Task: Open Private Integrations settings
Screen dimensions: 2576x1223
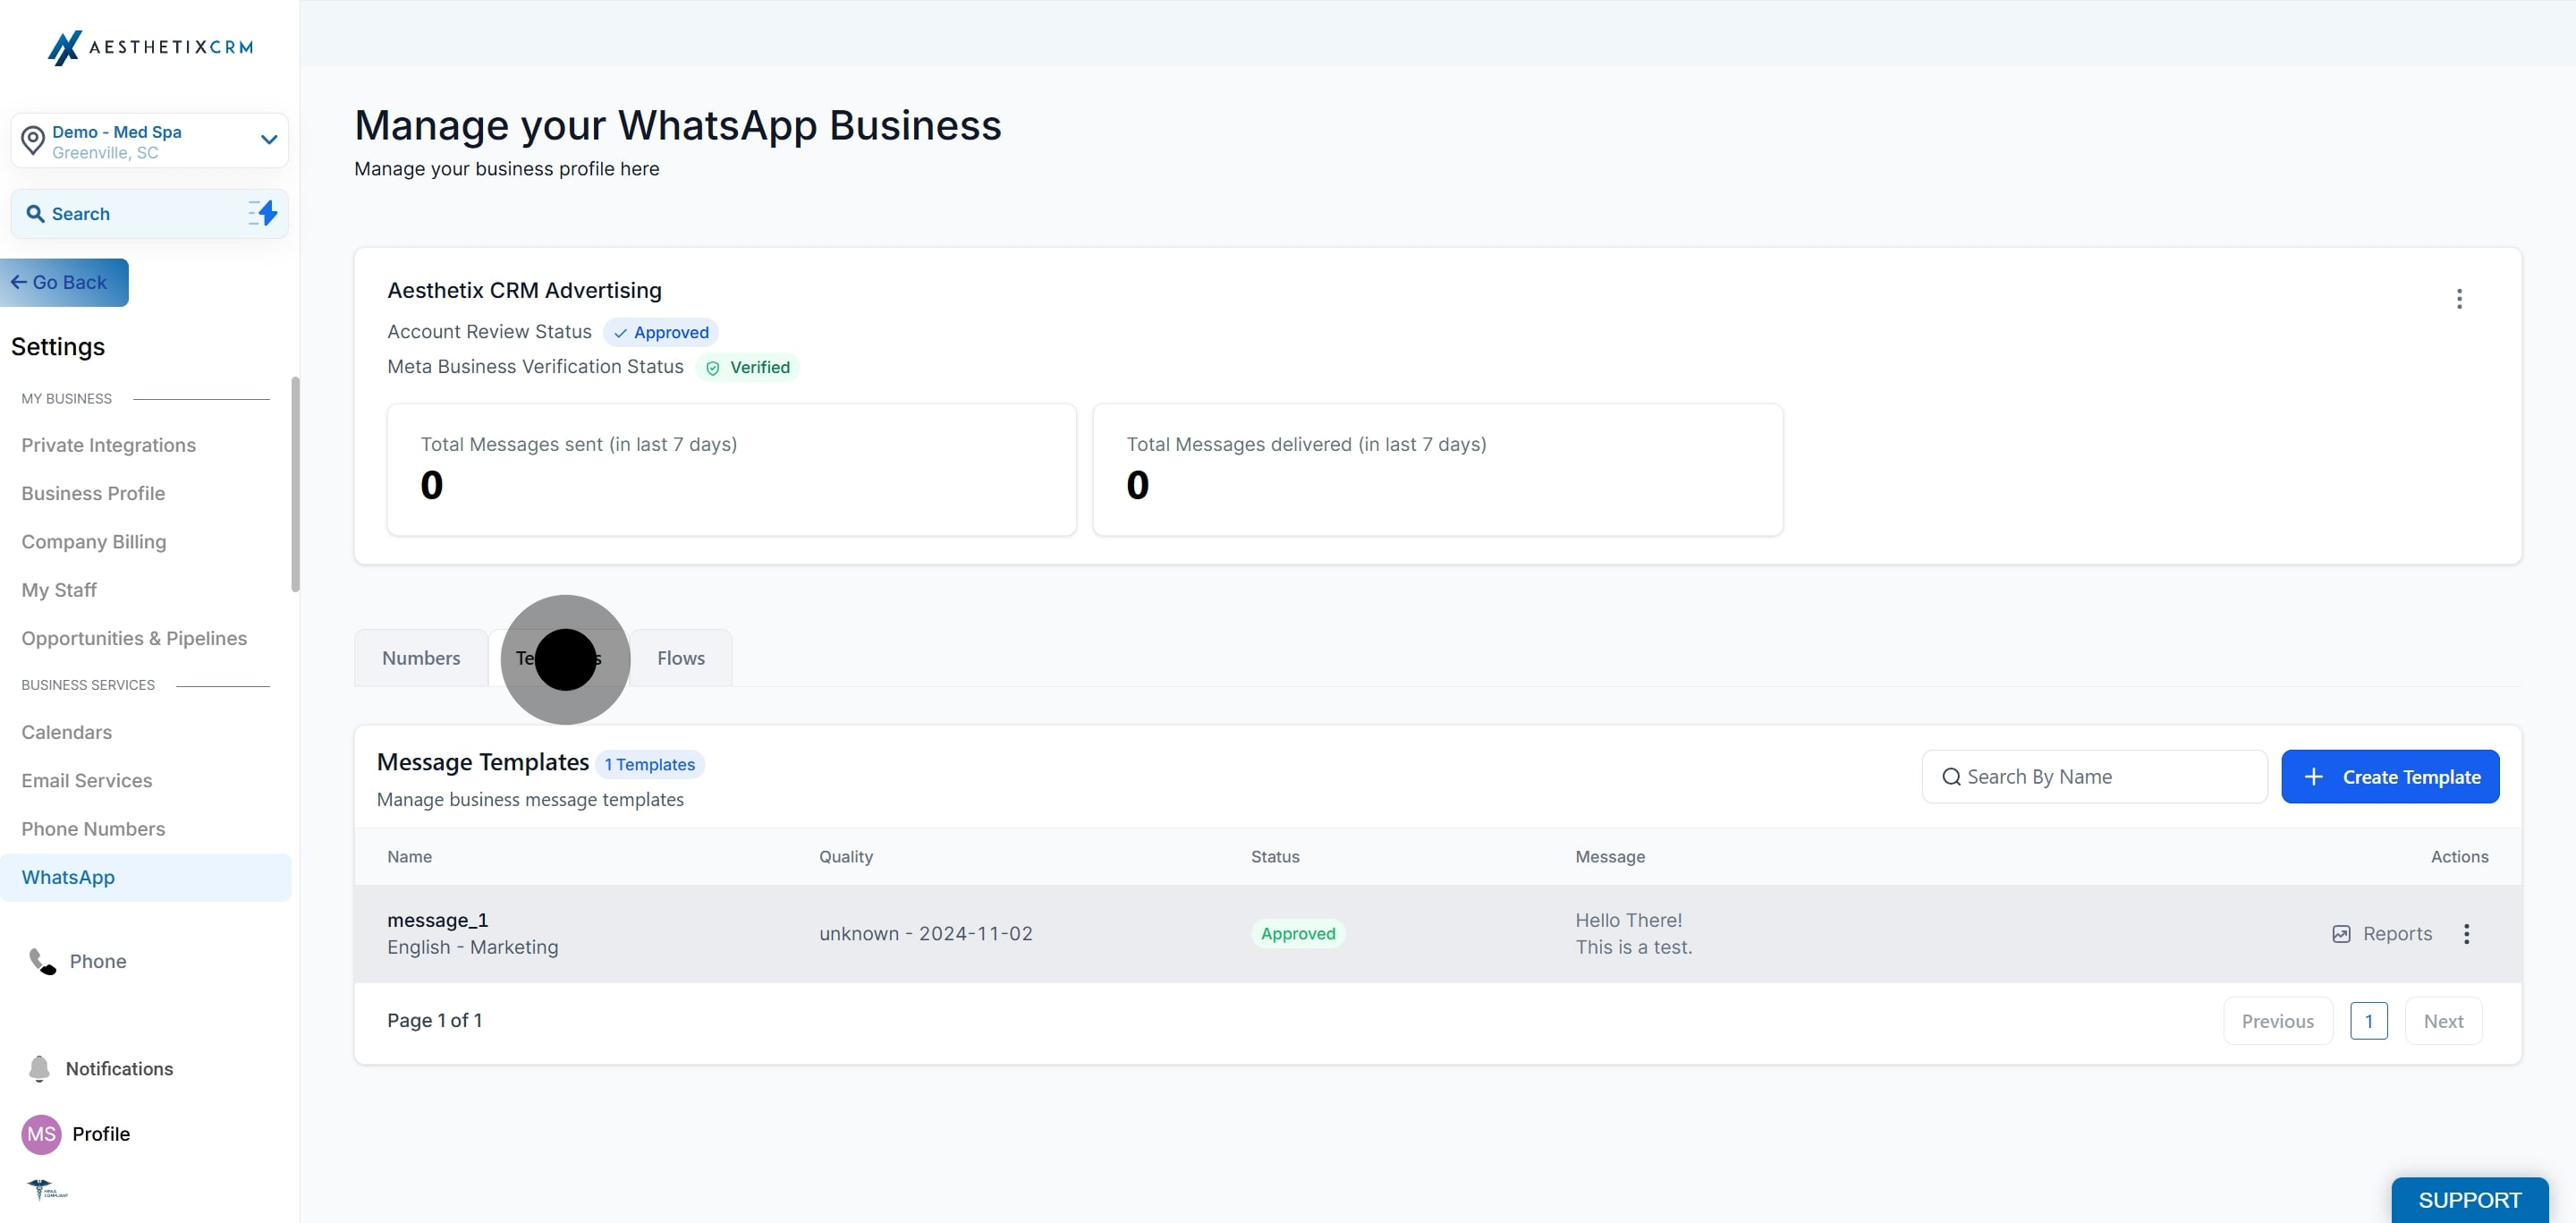Action: coord(109,445)
